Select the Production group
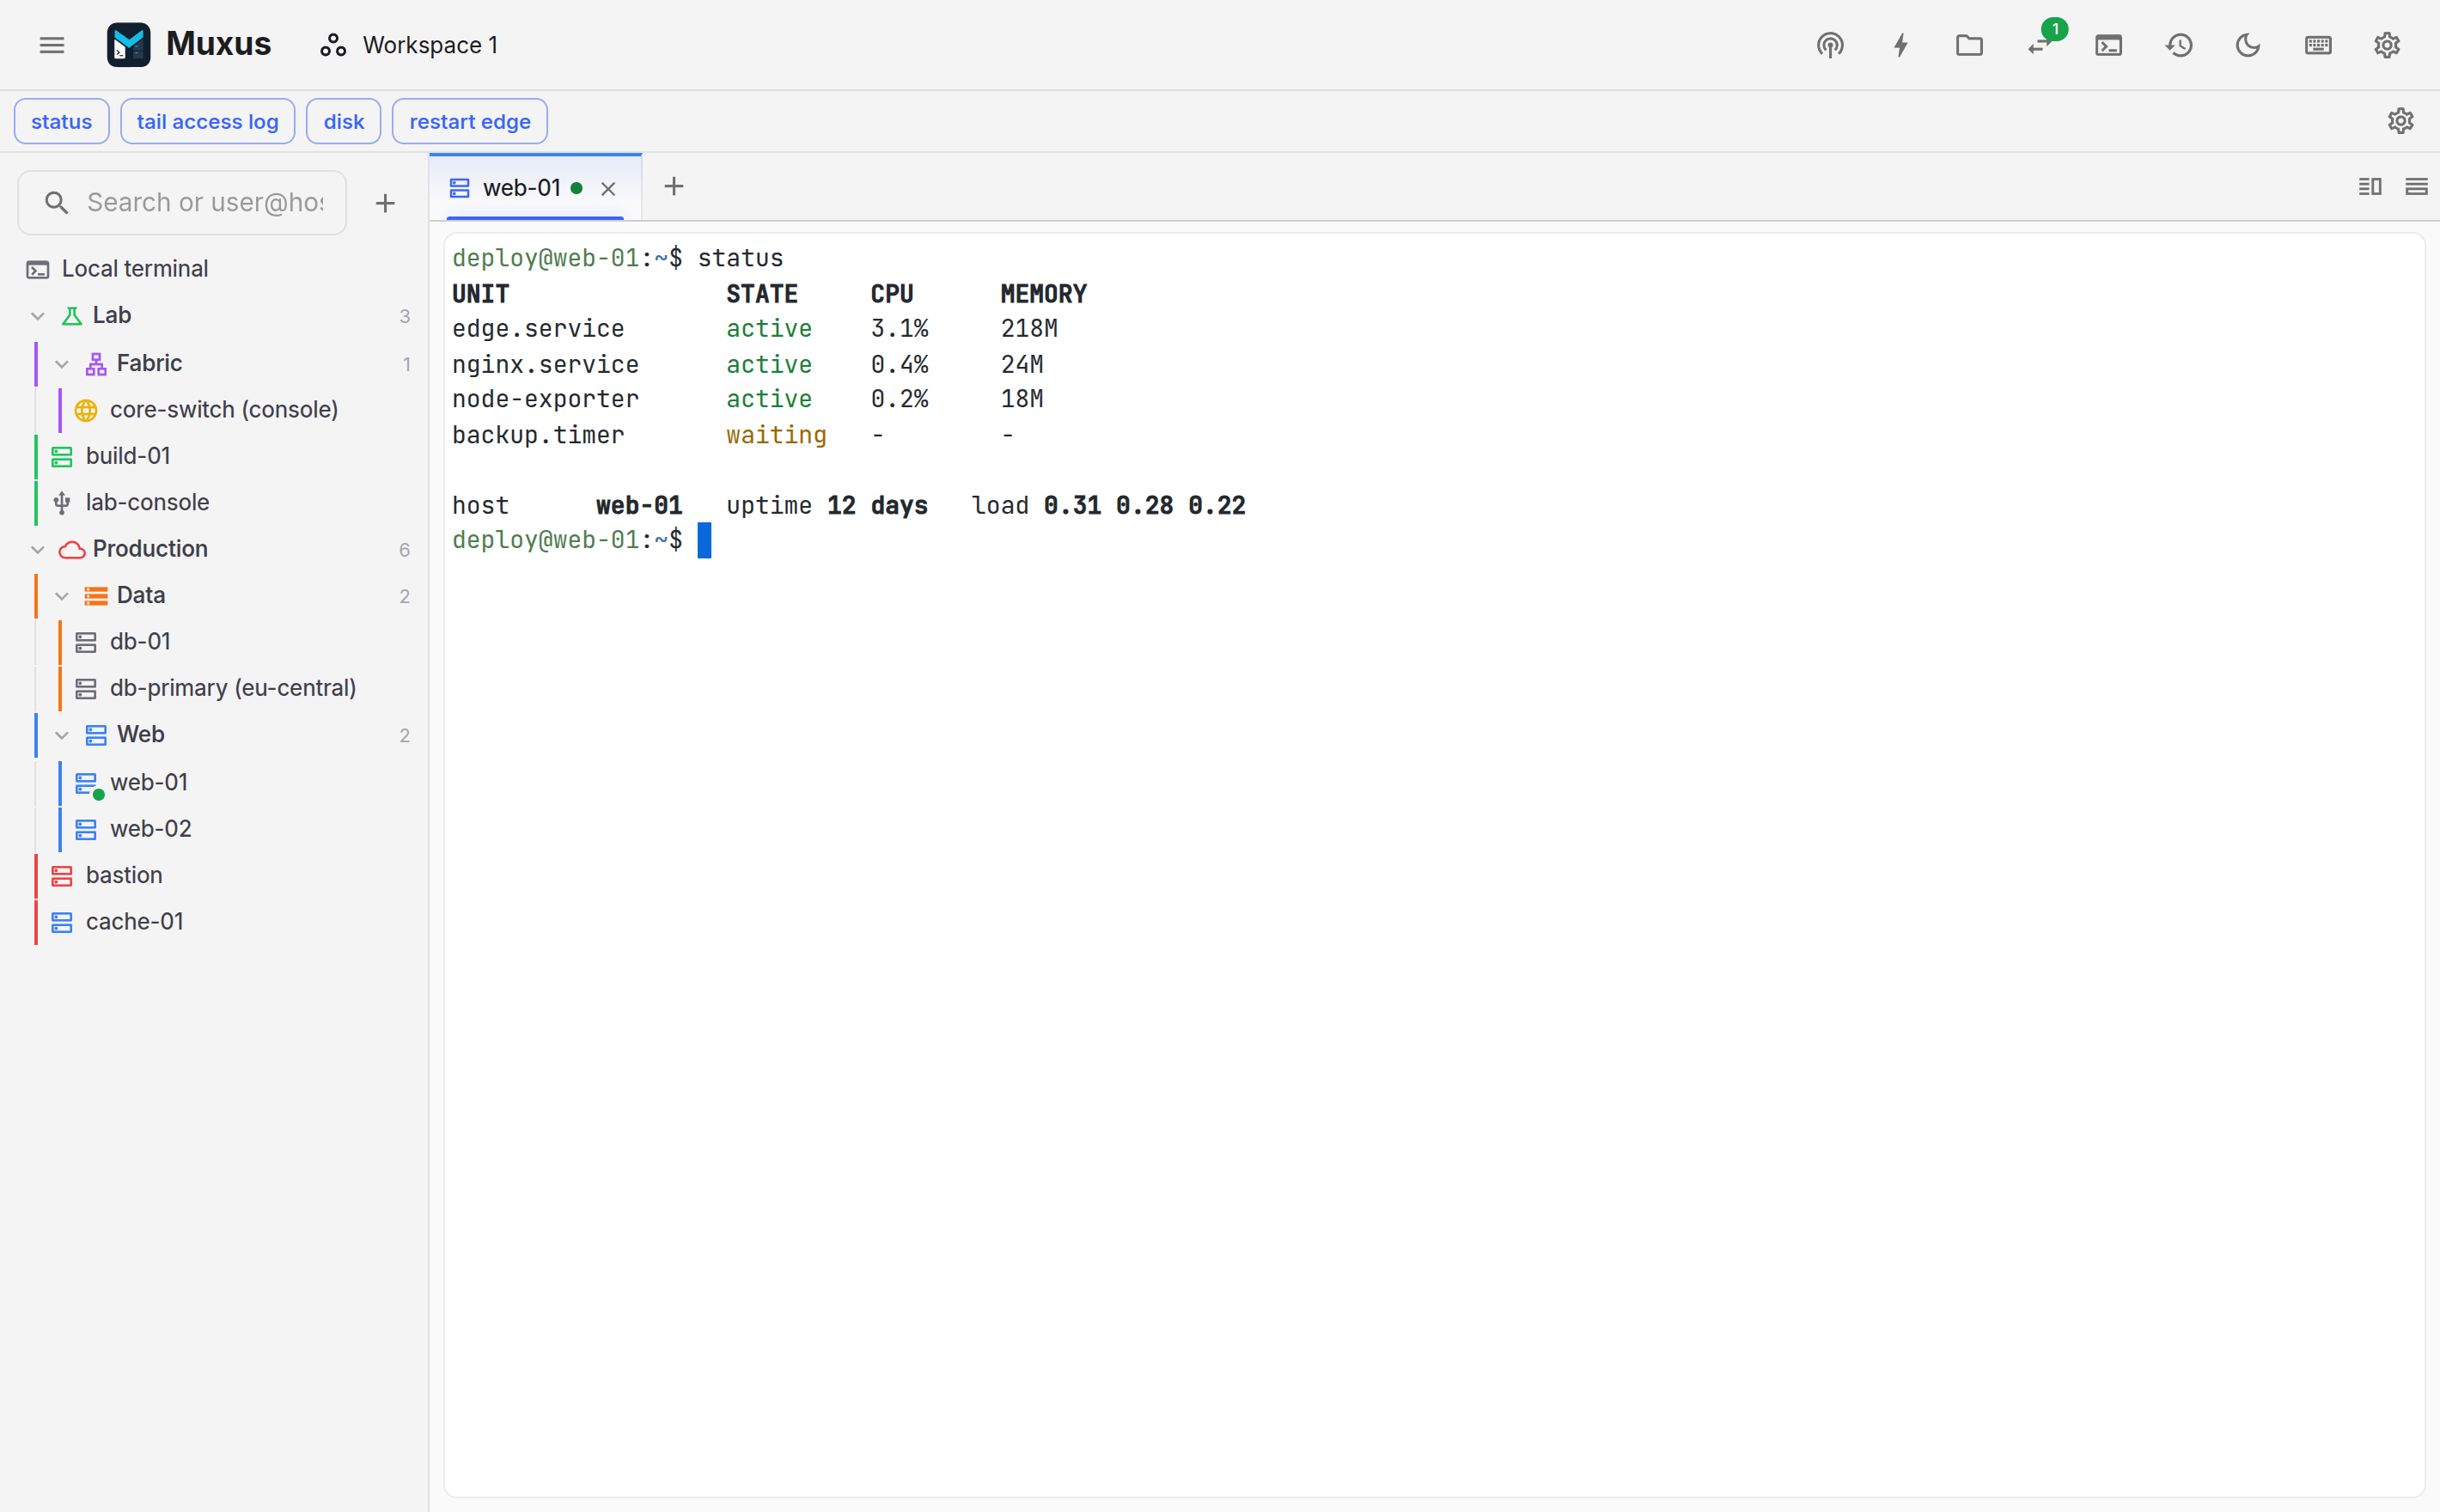The image size is (2440, 1512). tap(214, 548)
